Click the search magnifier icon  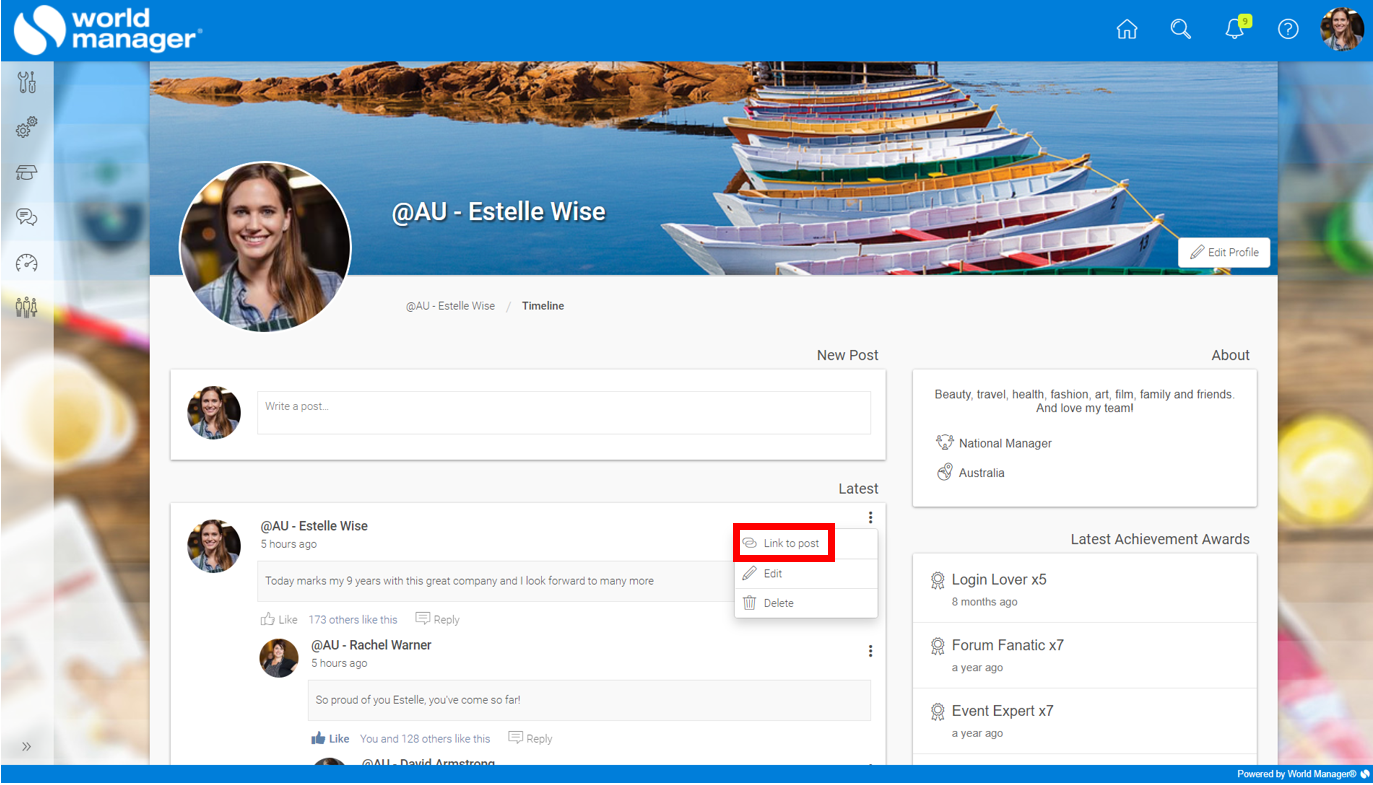click(1180, 30)
